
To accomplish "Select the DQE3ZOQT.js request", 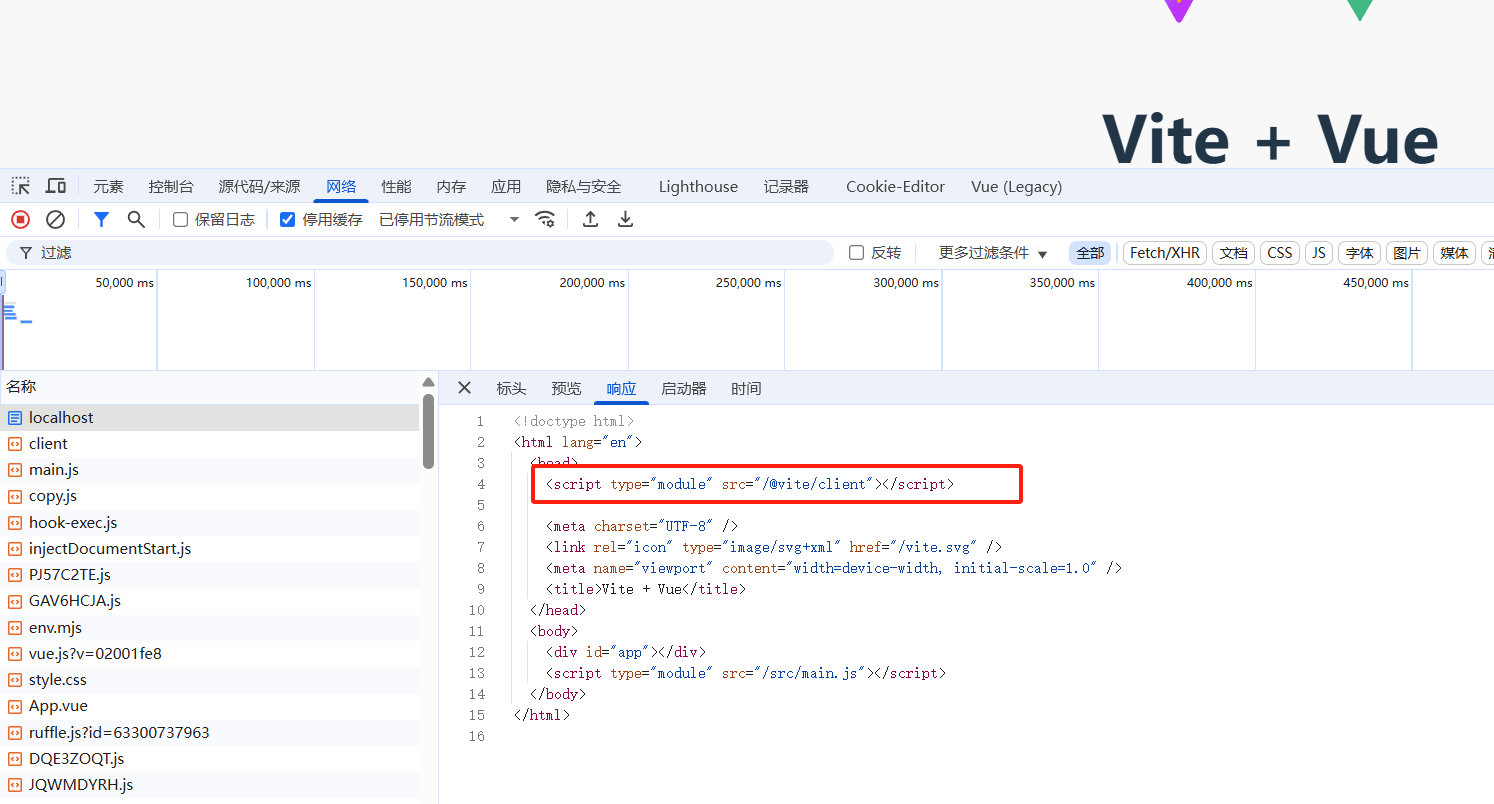I will pyautogui.click(x=210, y=759).
